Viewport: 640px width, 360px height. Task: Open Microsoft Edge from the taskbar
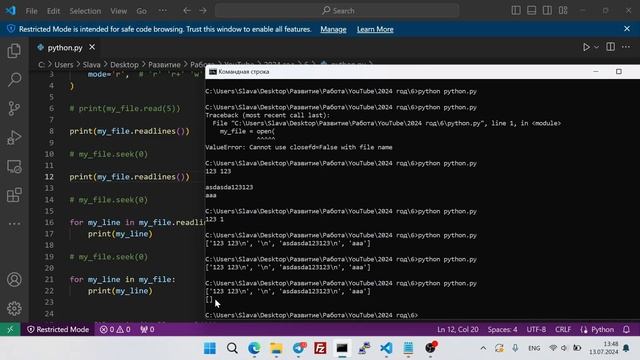point(254,348)
